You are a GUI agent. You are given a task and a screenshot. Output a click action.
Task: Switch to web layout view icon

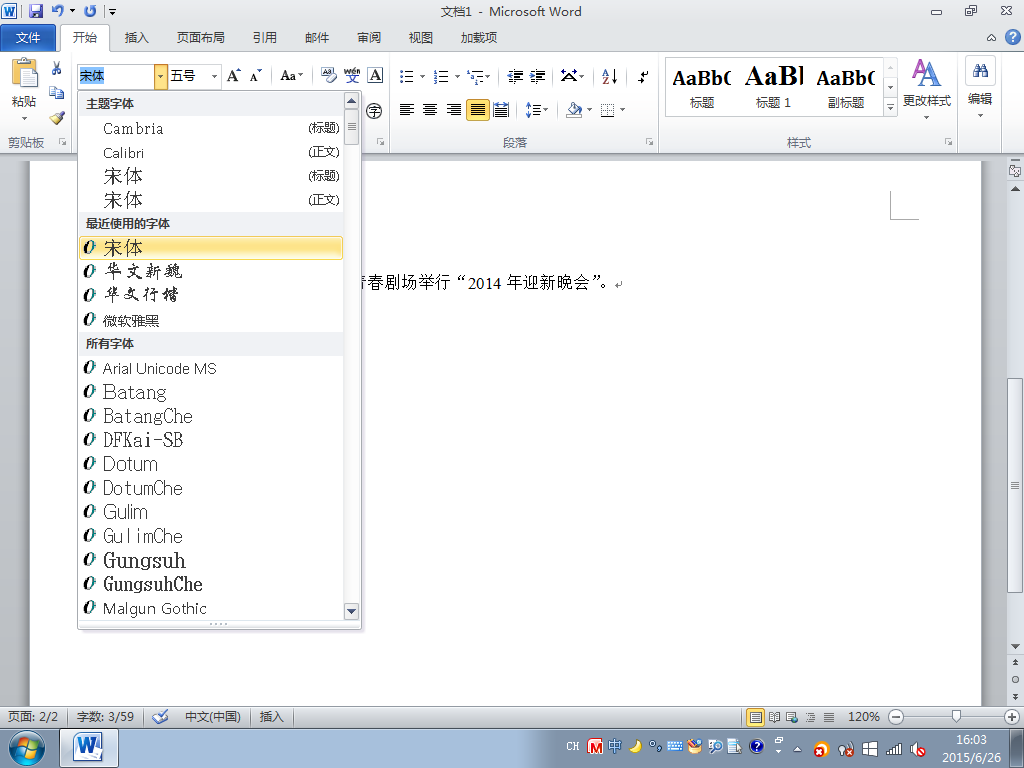(792, 717)
